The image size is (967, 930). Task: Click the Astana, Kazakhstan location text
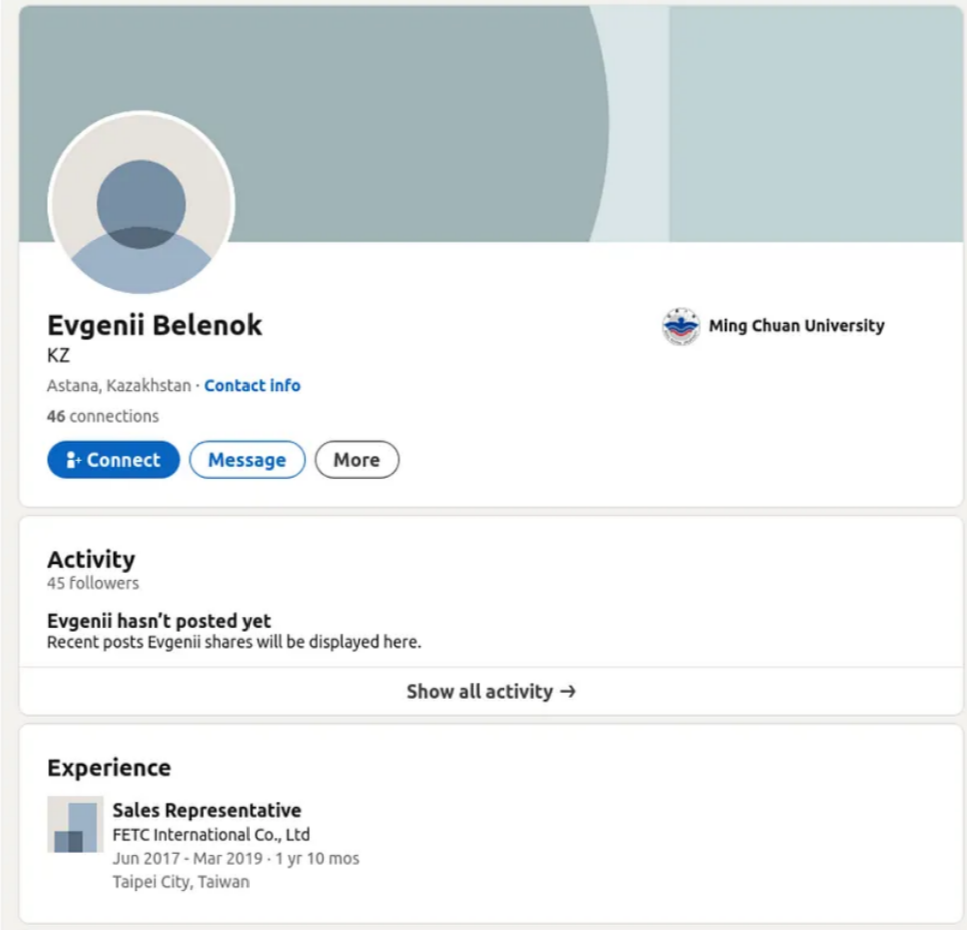119,386
